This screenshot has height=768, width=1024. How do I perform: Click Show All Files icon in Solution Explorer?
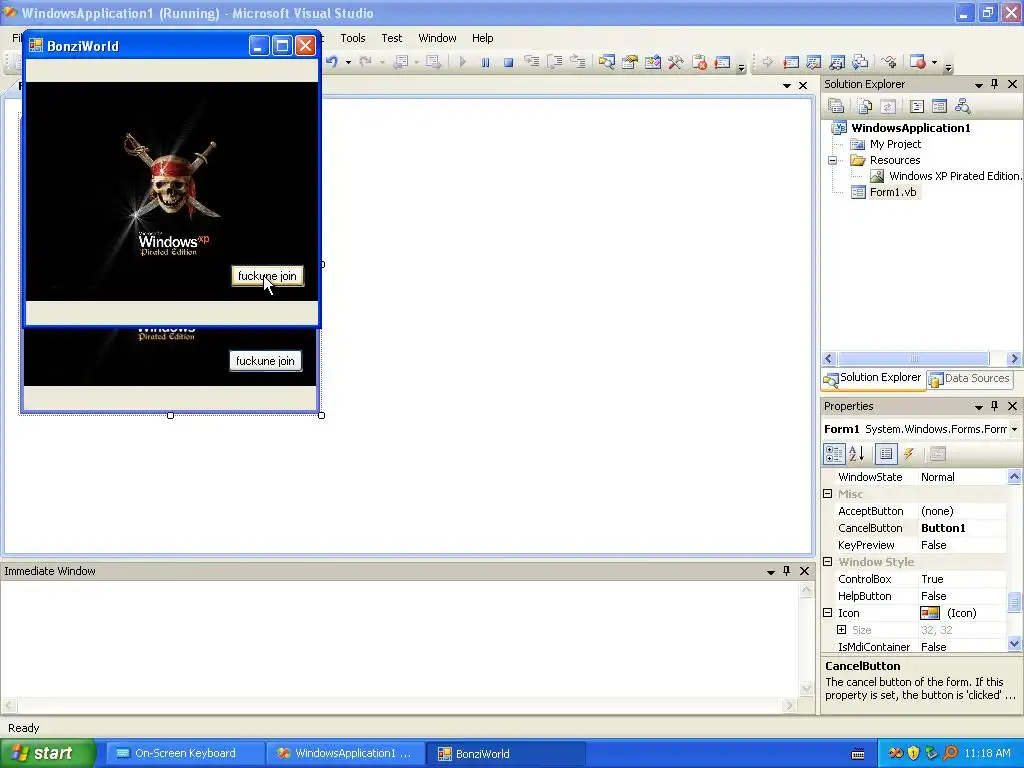tap(865, 106)
